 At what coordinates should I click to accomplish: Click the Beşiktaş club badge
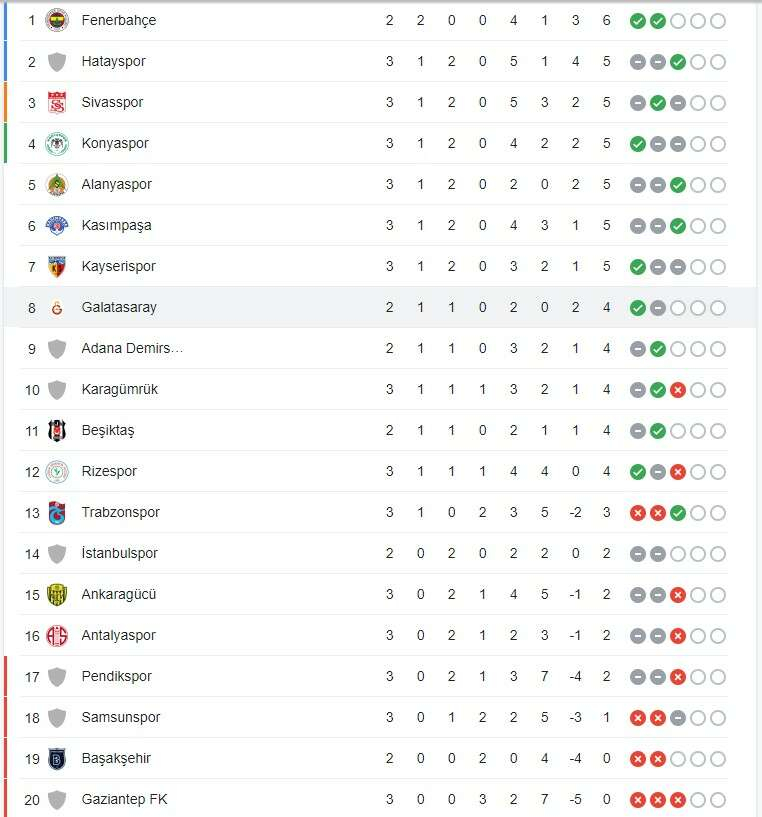pyautogui.click(x=57, y=431)
